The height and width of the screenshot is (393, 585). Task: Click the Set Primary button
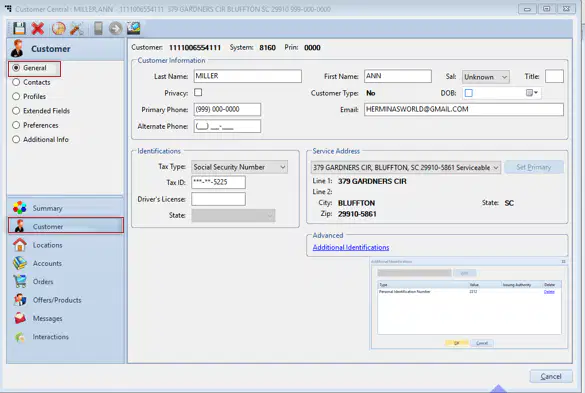pyautogui.click(x=534, y=167)
